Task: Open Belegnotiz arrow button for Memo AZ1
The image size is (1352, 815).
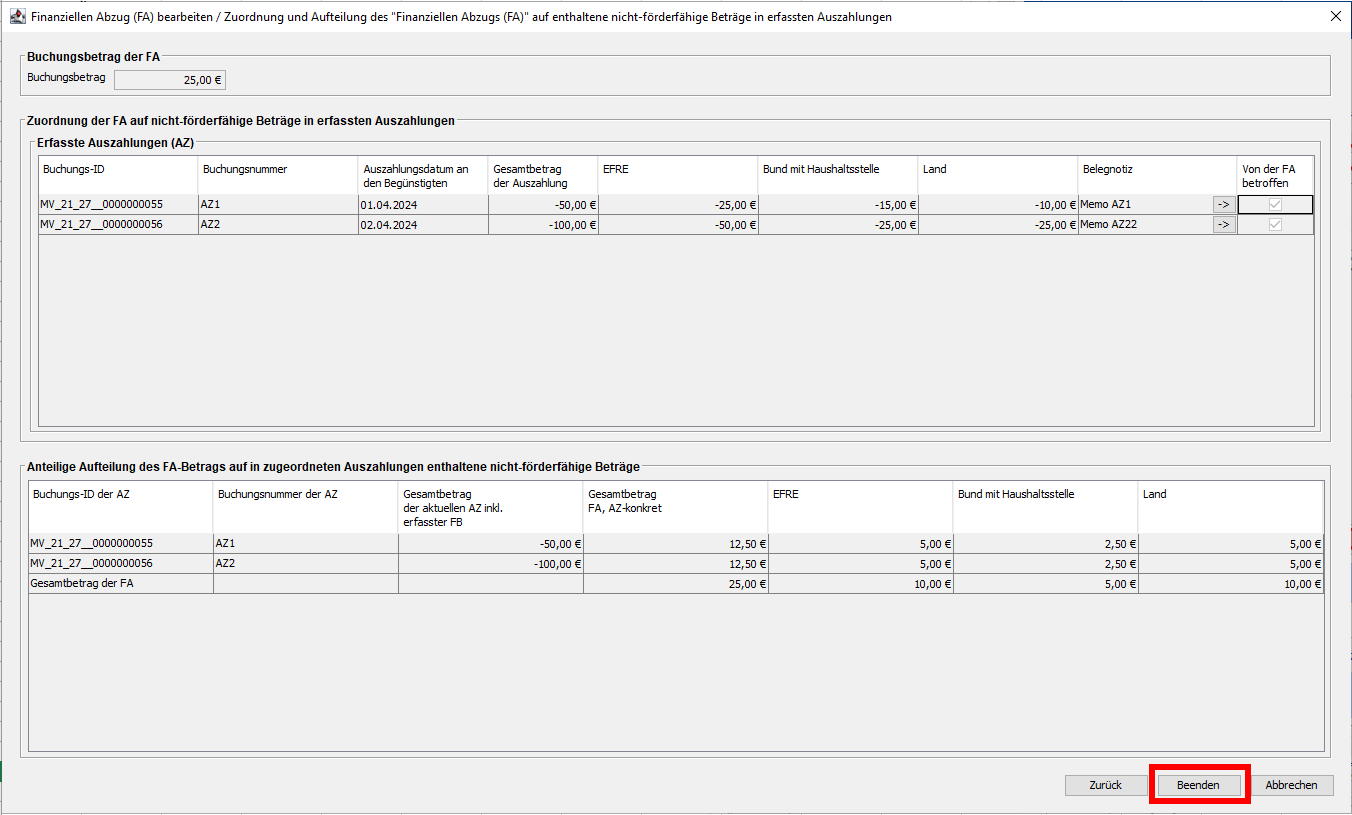Action: [1223, 204]
